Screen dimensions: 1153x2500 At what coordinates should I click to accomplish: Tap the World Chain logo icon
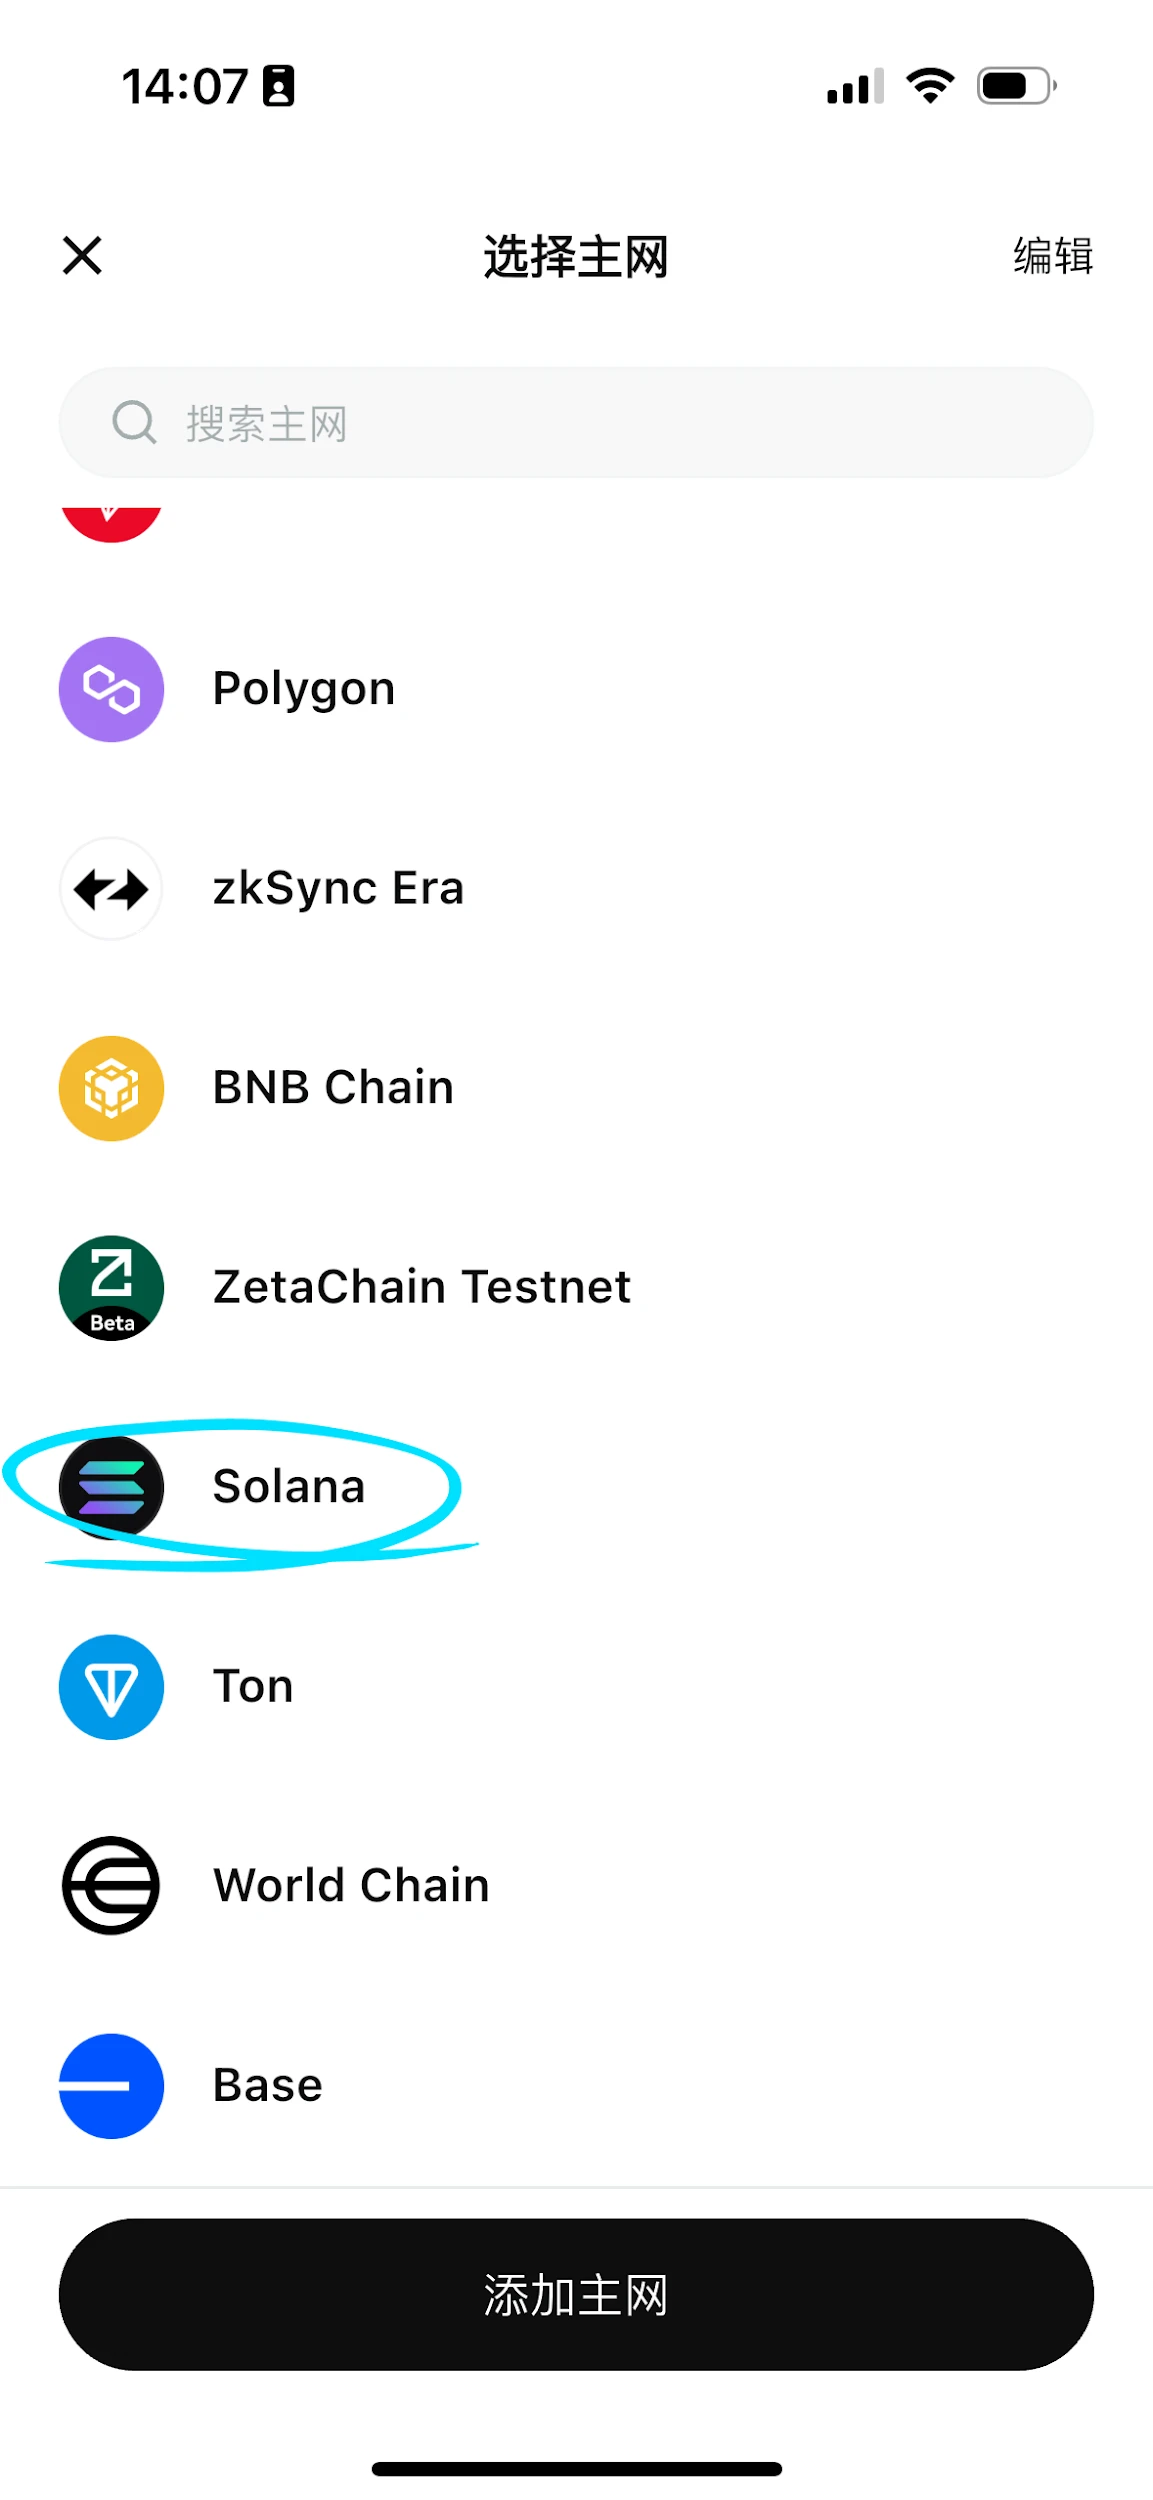click(111, 1885)
